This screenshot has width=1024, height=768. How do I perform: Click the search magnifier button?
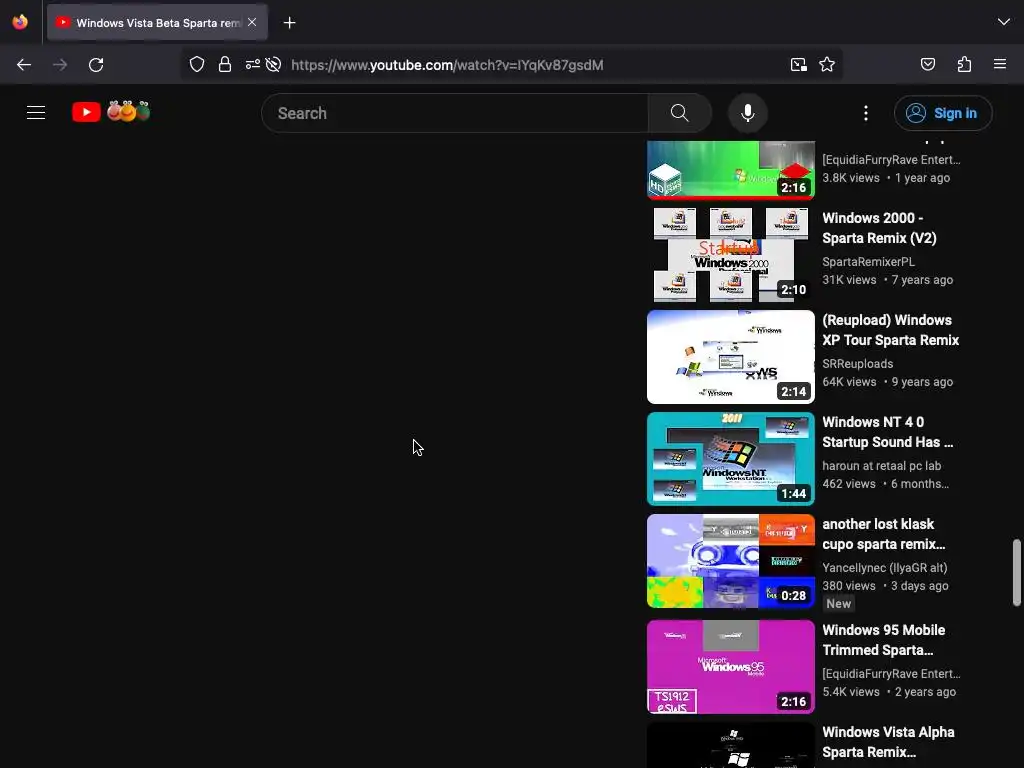coord(679,113)
